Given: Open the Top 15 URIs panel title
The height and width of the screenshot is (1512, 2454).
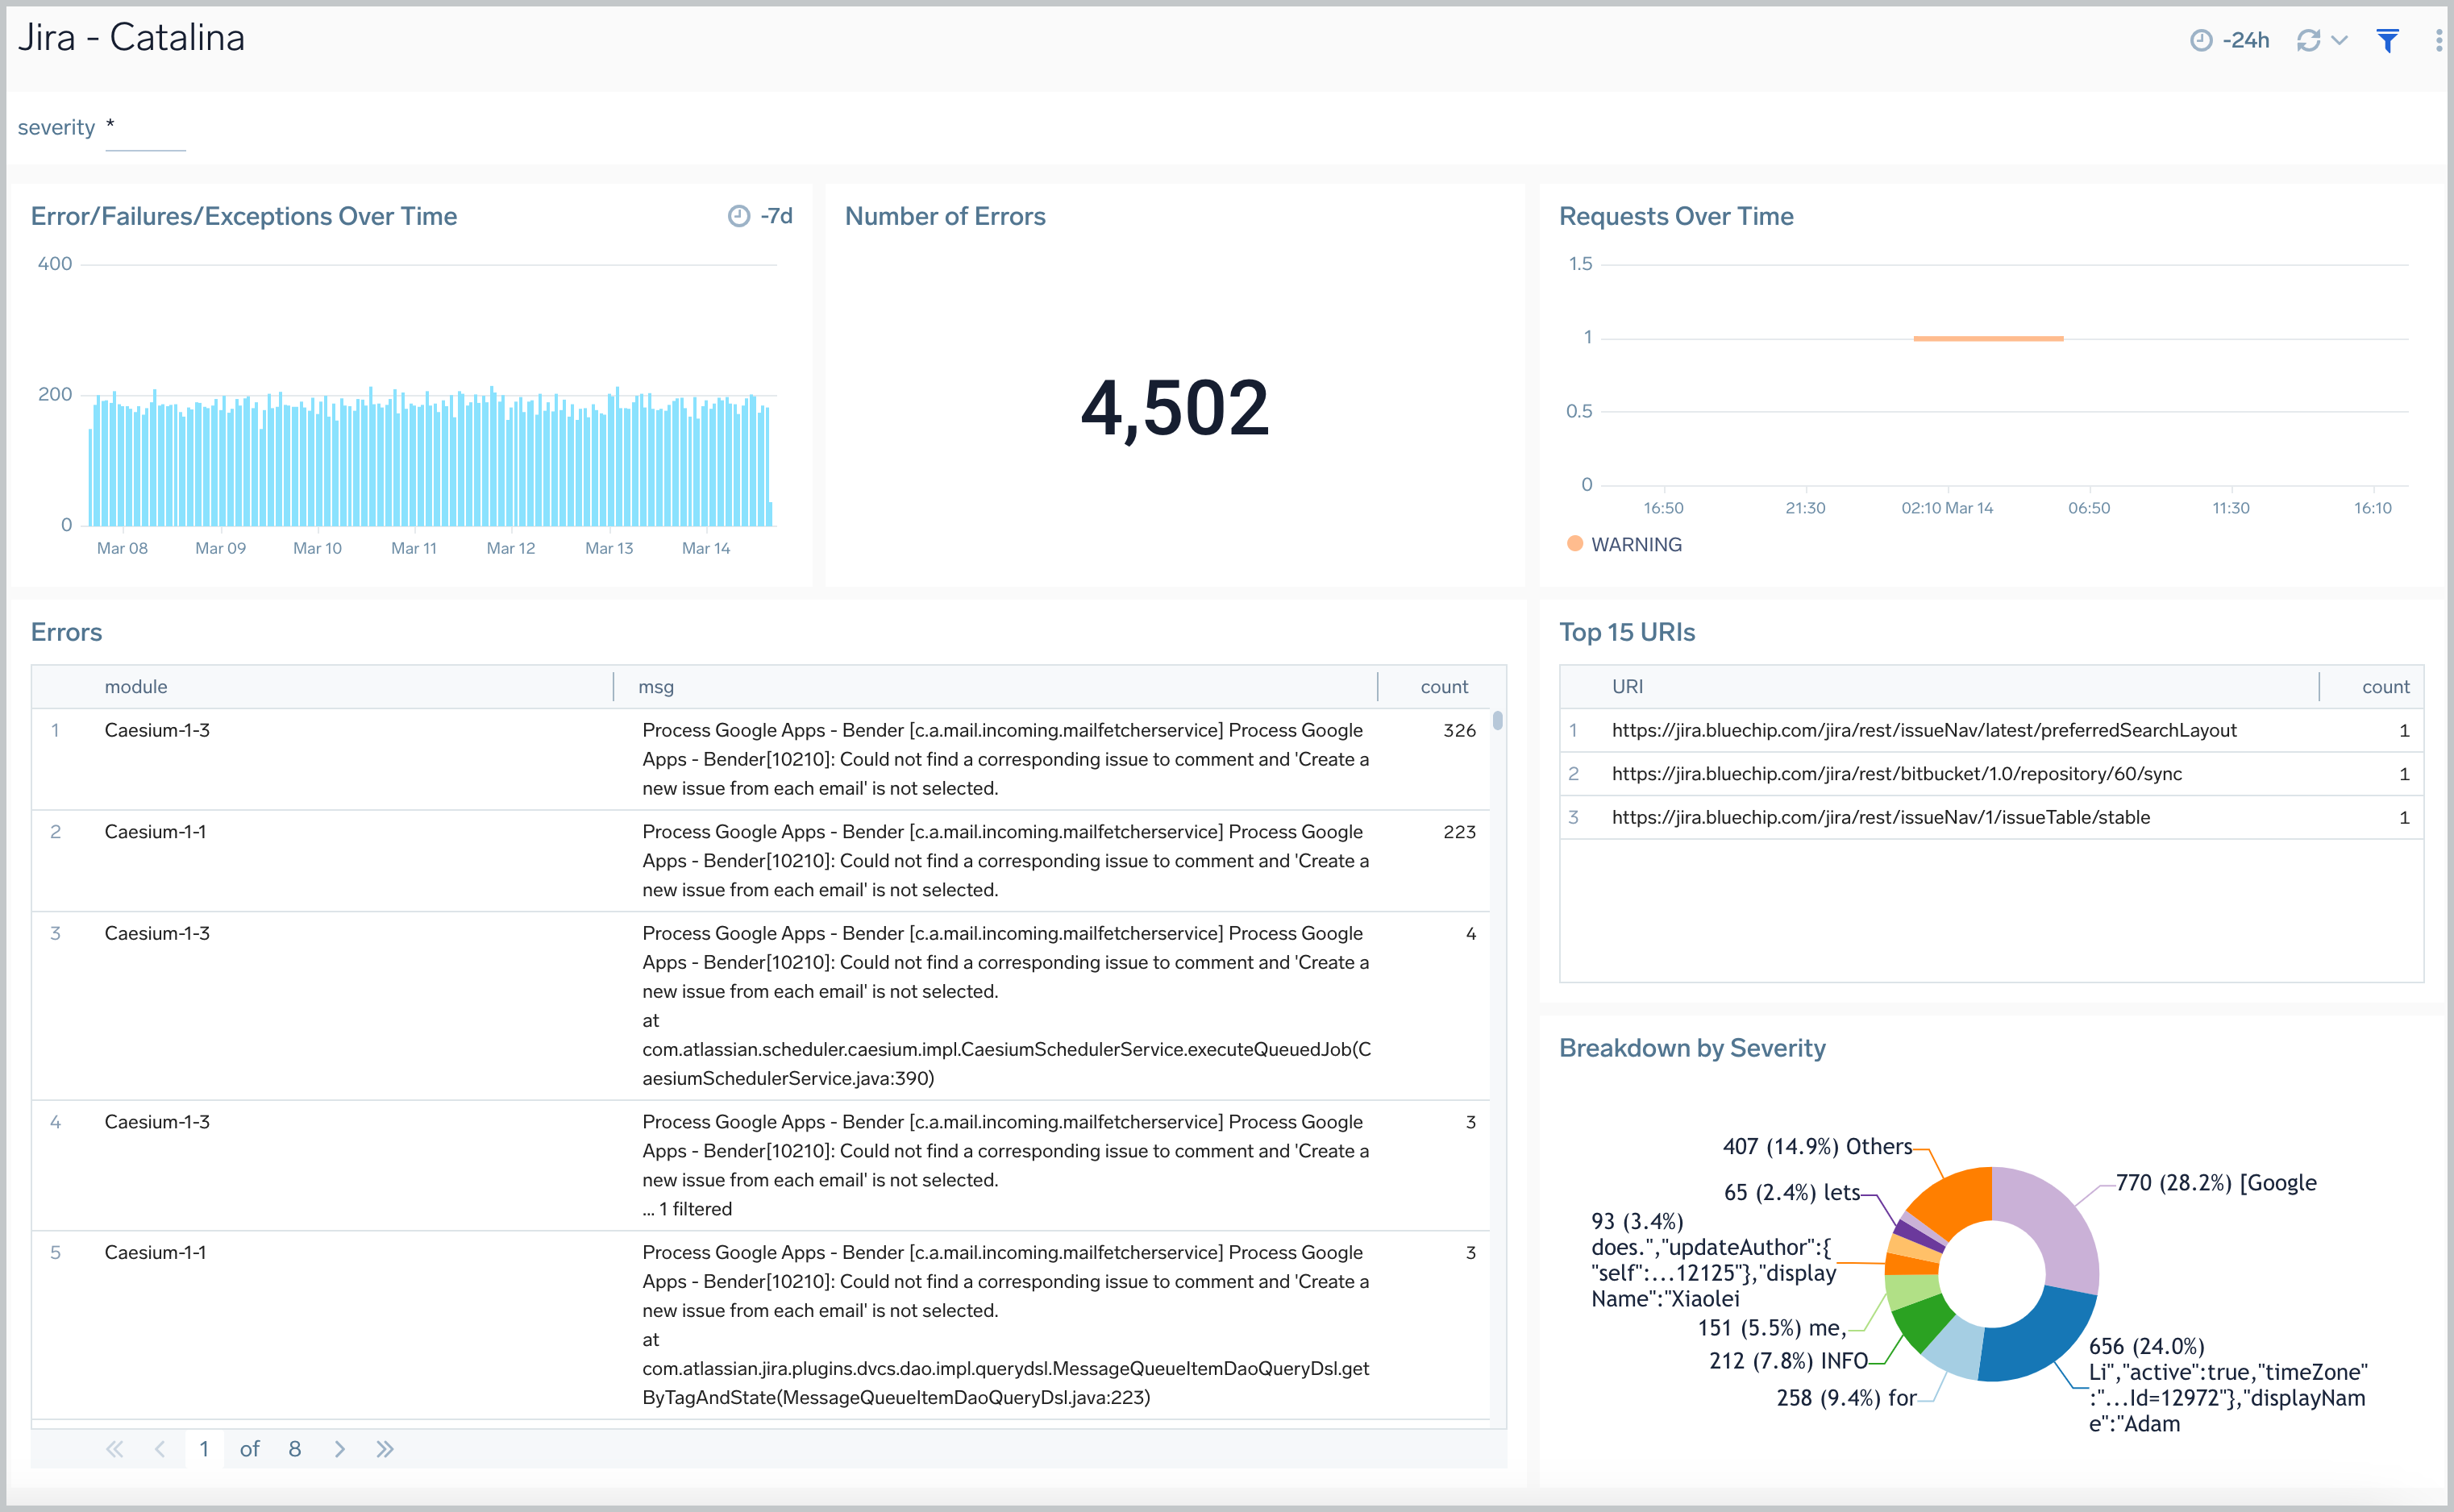Looking at the screenshot, I should click(x=1627, y=632).
